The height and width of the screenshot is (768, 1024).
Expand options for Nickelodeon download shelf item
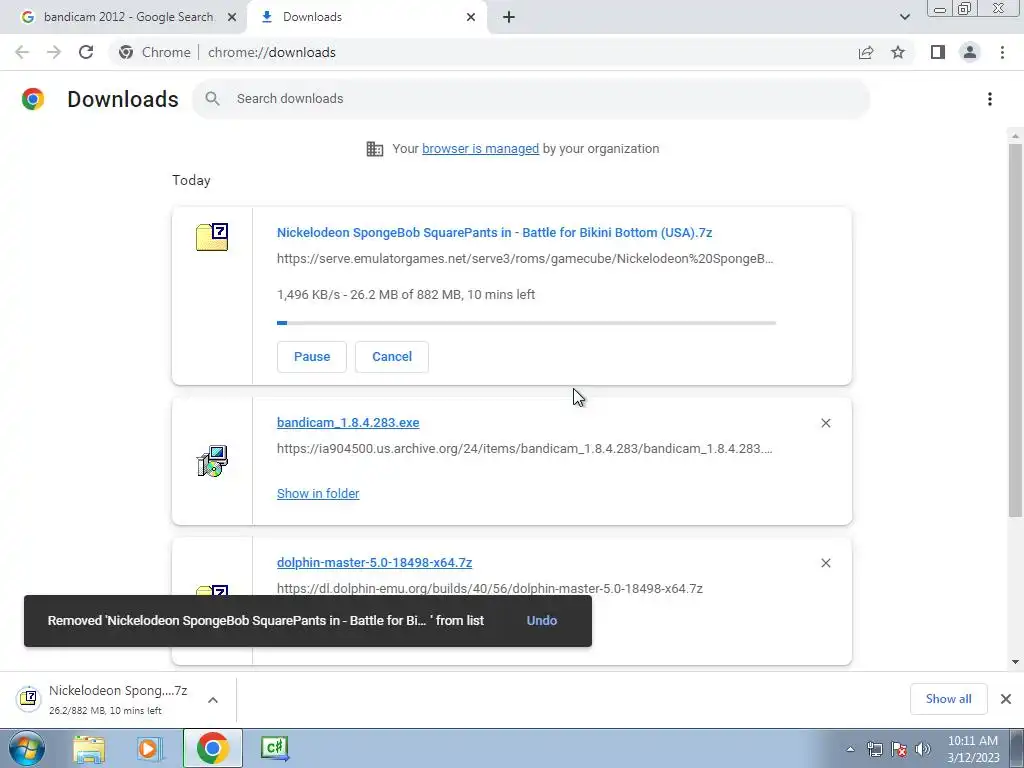pyautogui.click(x=213, y=699)
